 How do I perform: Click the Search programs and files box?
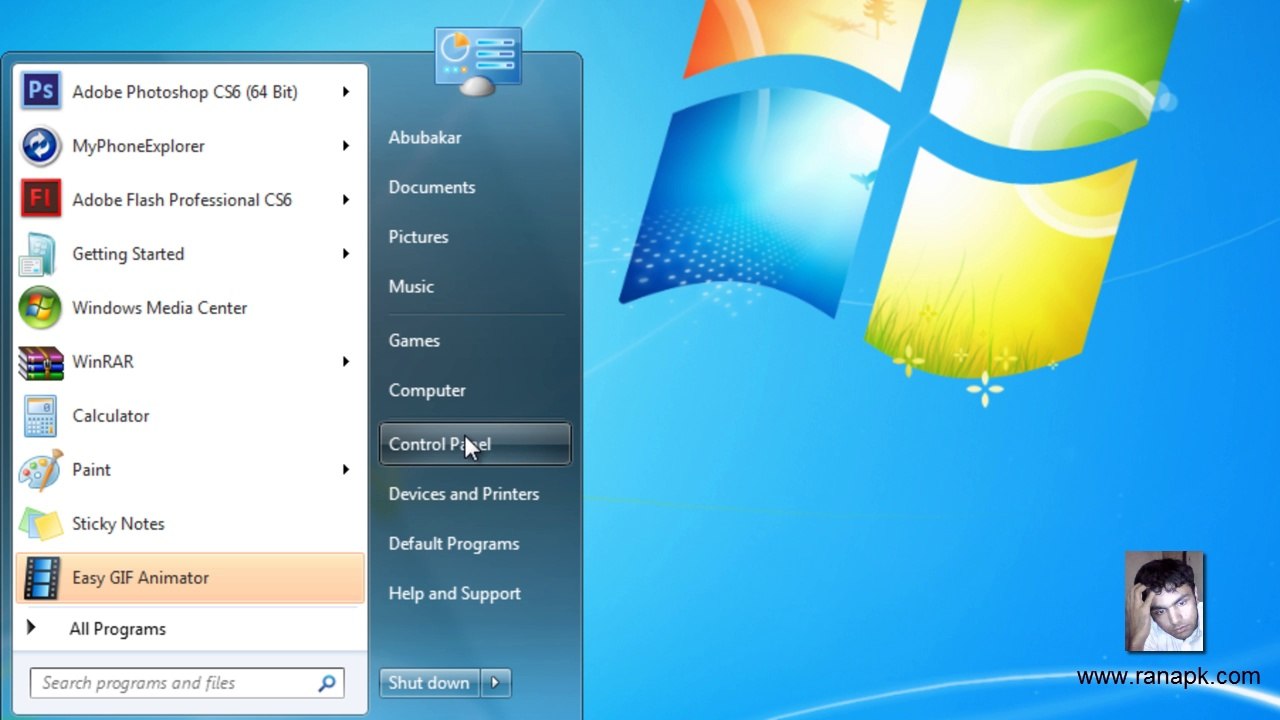187,684
